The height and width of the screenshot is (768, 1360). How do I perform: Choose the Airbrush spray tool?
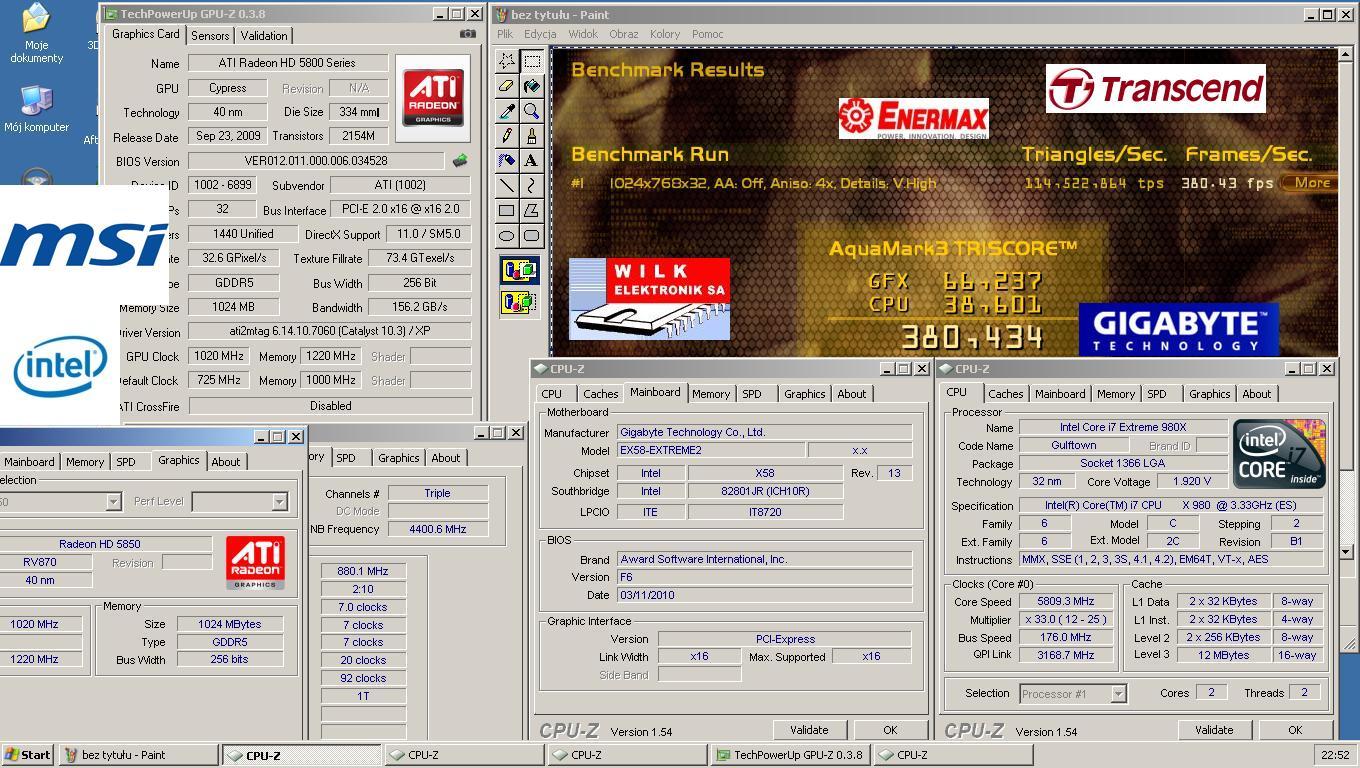pos(507,160)
